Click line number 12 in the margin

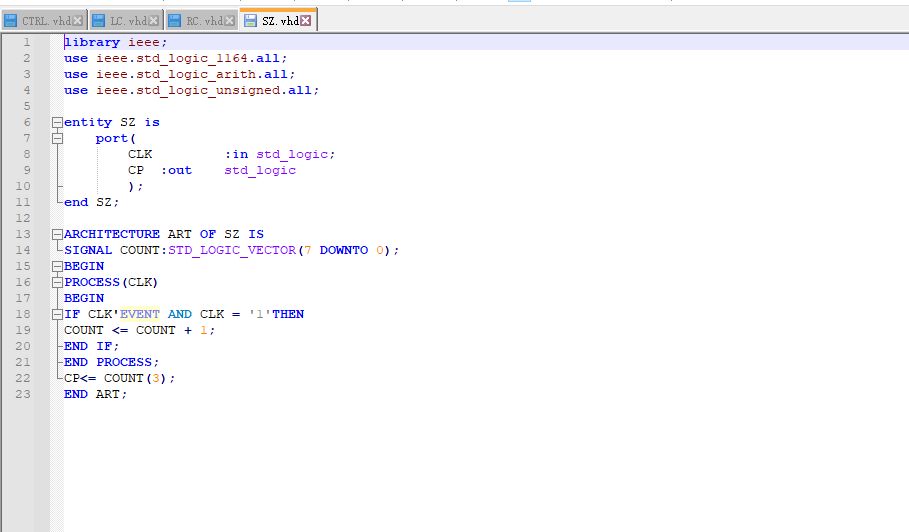[x=23, y=218]
